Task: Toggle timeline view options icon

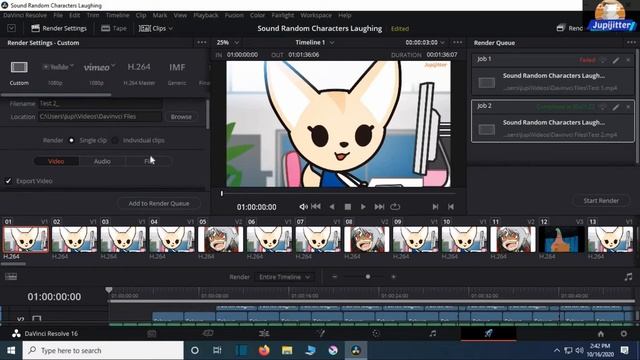Action: (x=11, y=277)
